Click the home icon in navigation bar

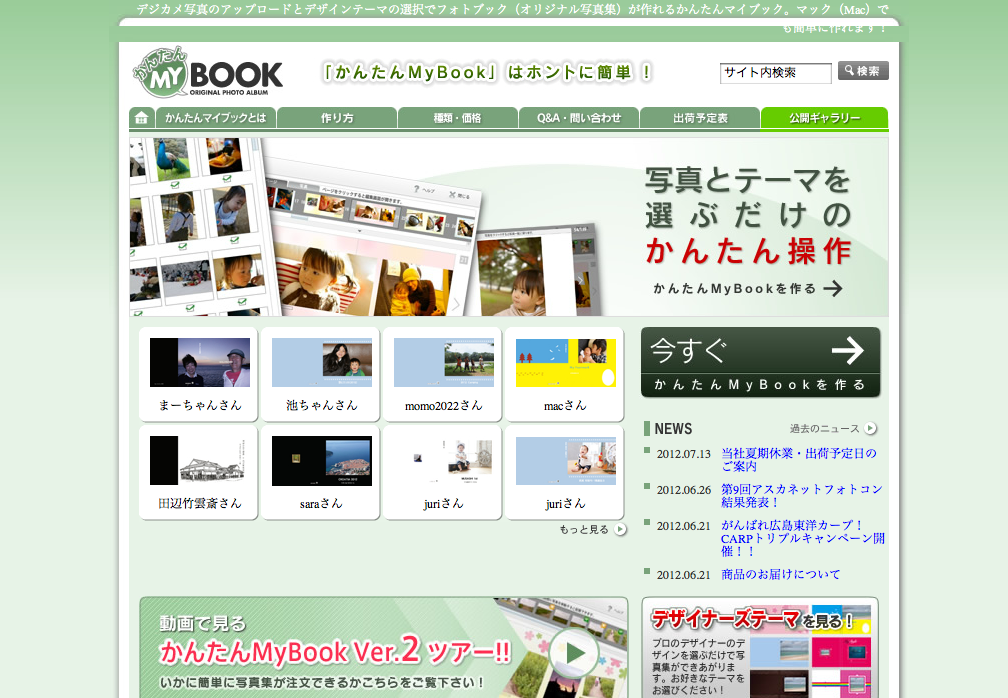[x=141, y=118]
